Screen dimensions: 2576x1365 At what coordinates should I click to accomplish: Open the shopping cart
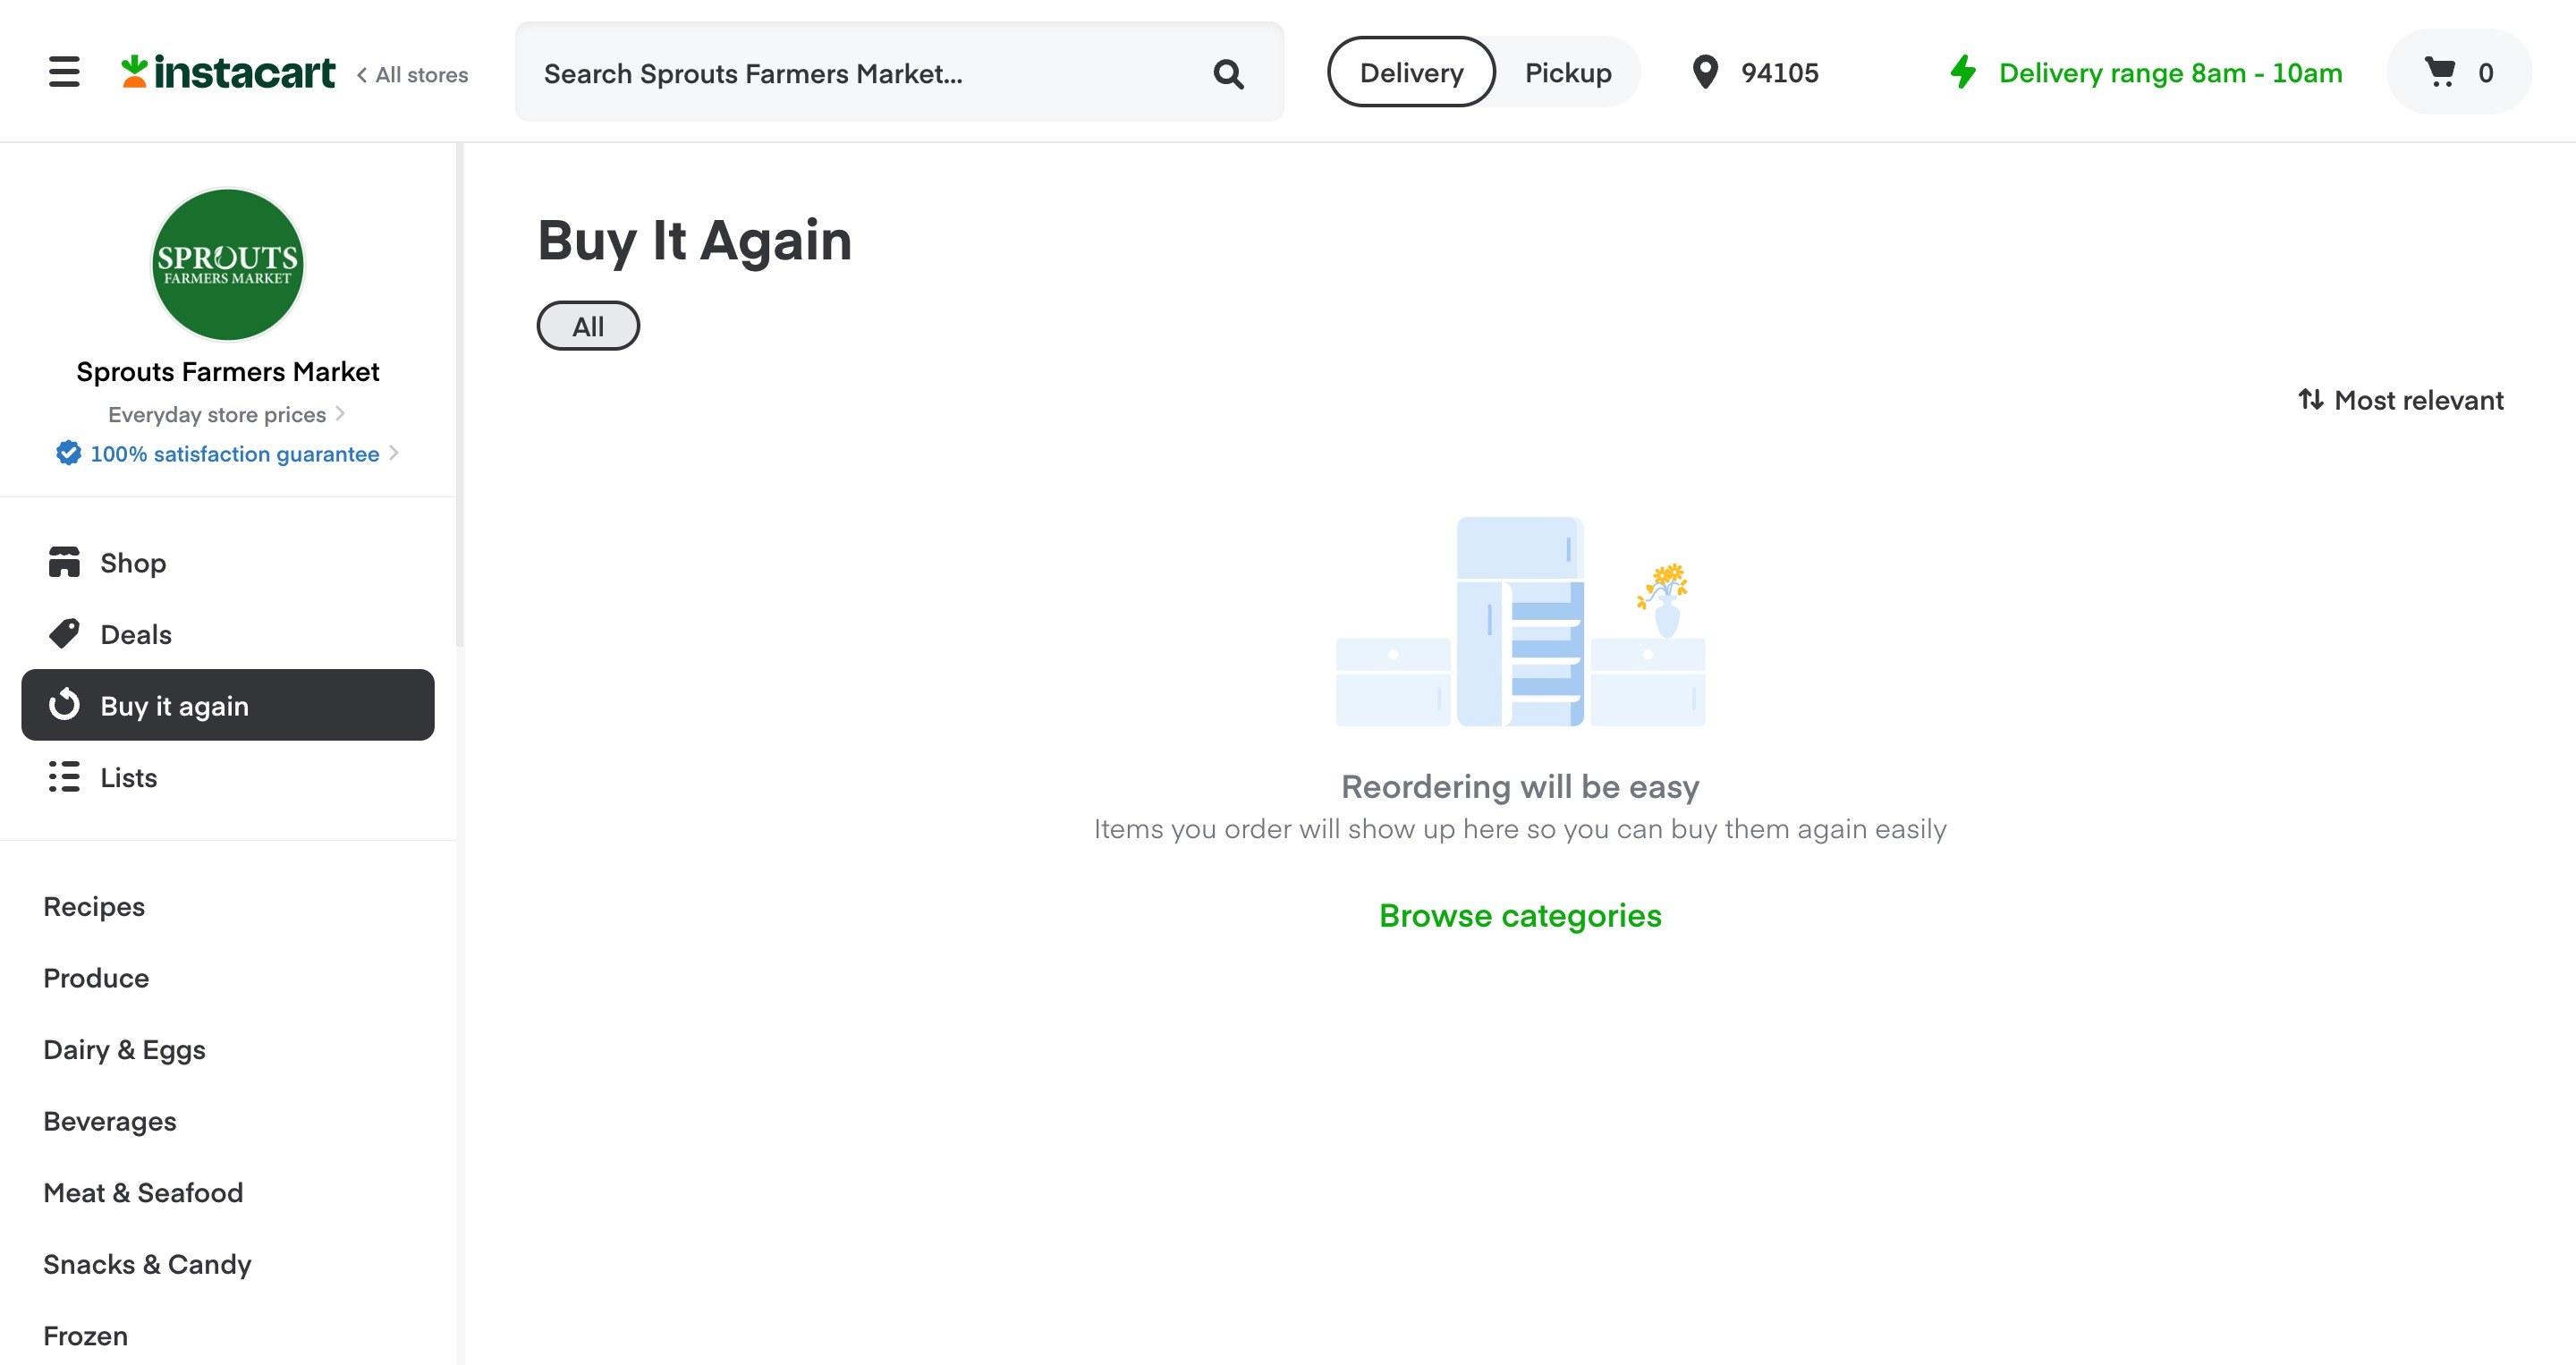pos(2459,72)
